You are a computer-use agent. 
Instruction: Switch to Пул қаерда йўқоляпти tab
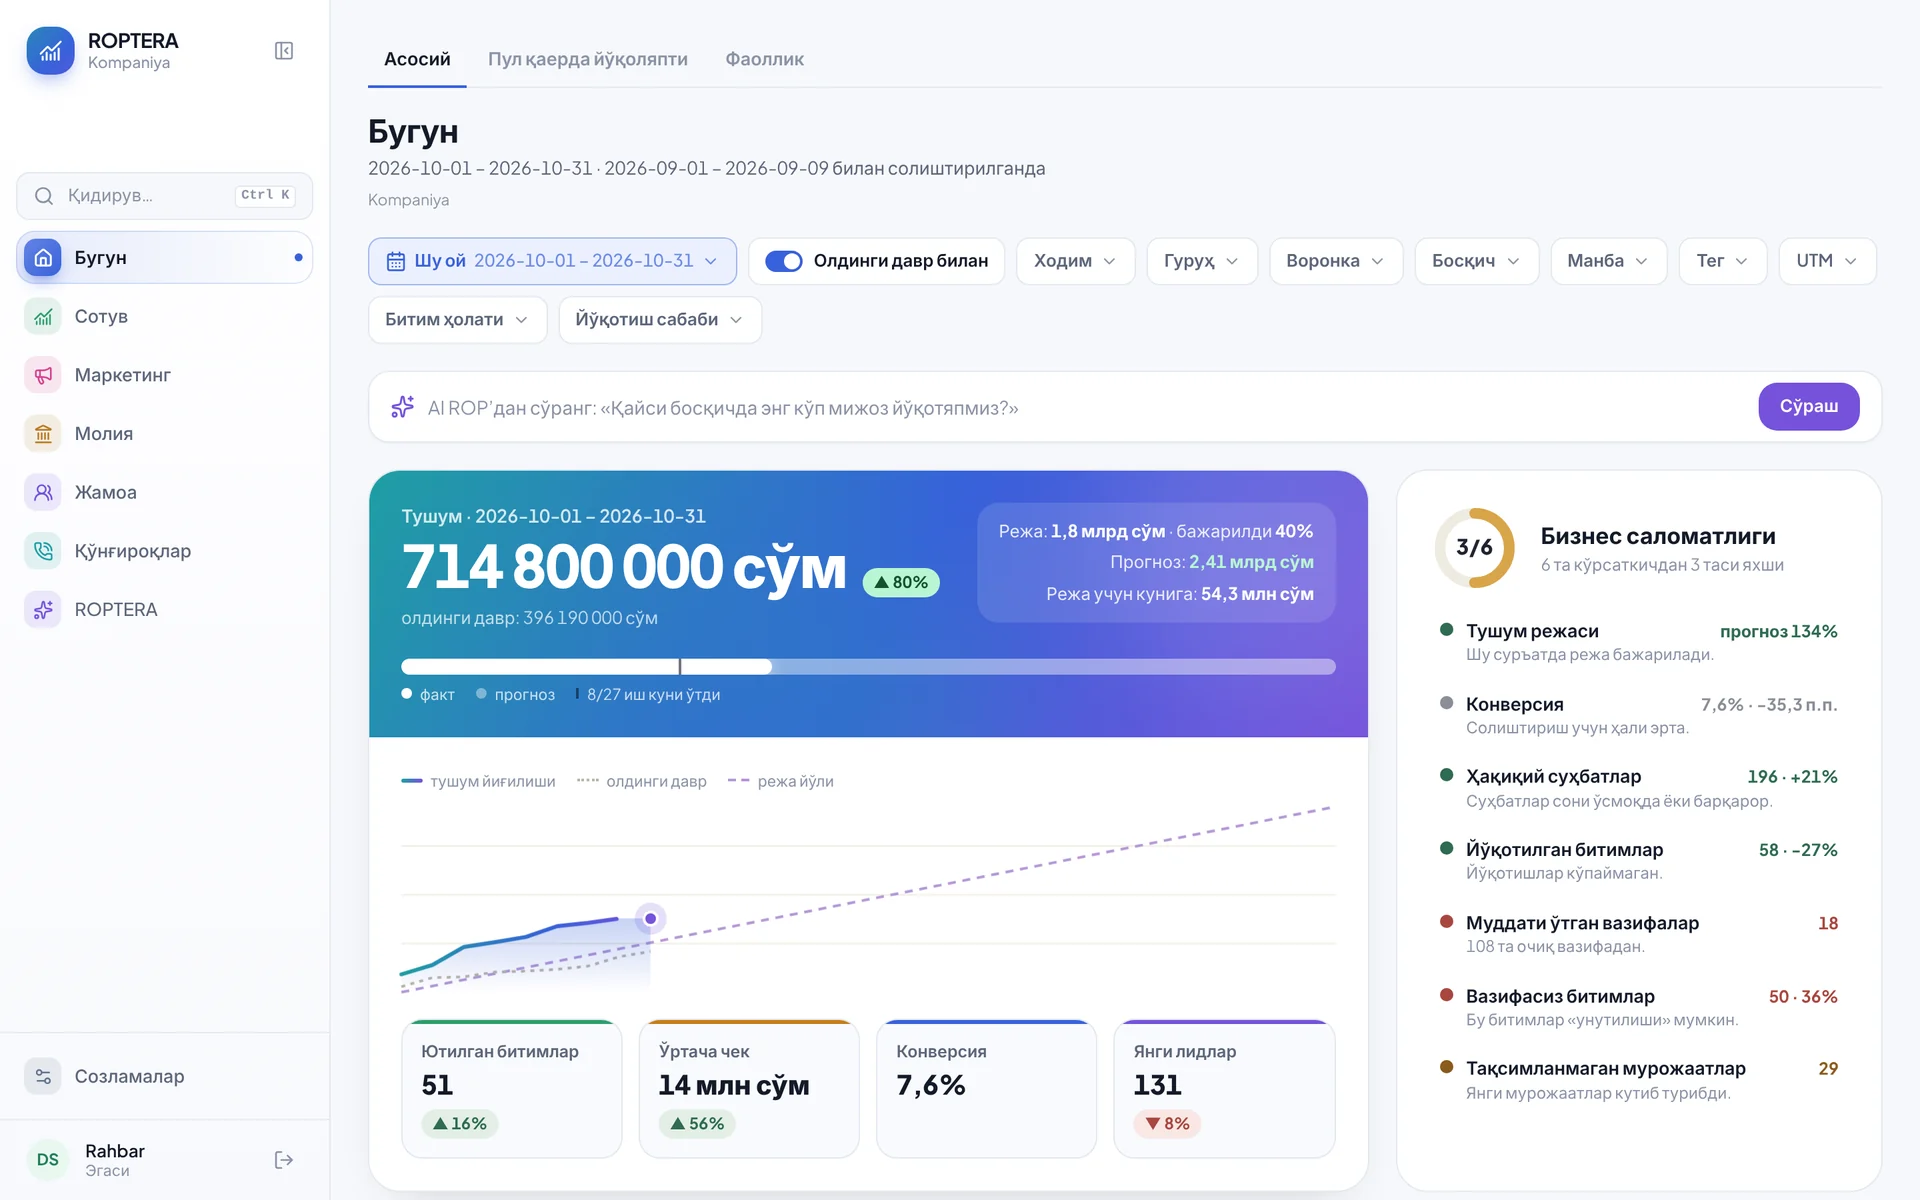[x=588, y=59]
